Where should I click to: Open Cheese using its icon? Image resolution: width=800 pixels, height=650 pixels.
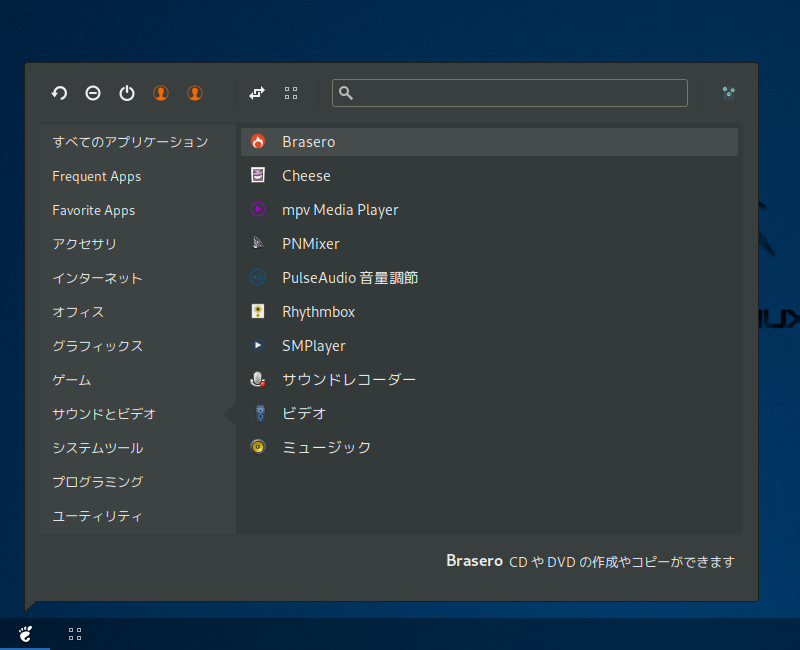[x=258, y=175]
